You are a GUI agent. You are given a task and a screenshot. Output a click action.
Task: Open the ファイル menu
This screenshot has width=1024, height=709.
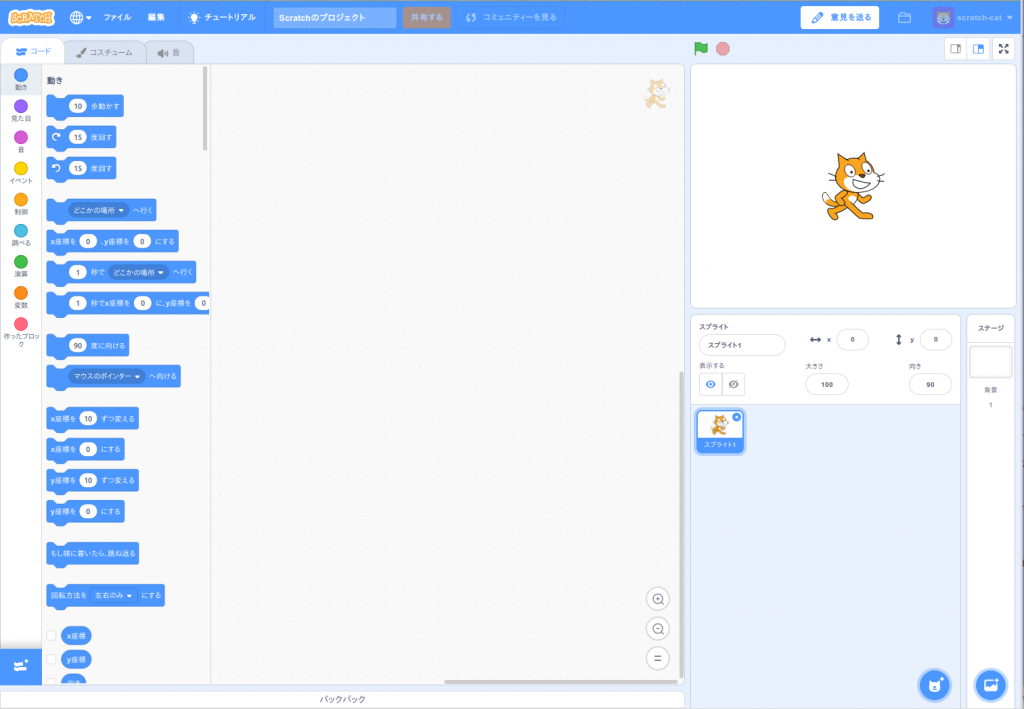tap(118, 18)
